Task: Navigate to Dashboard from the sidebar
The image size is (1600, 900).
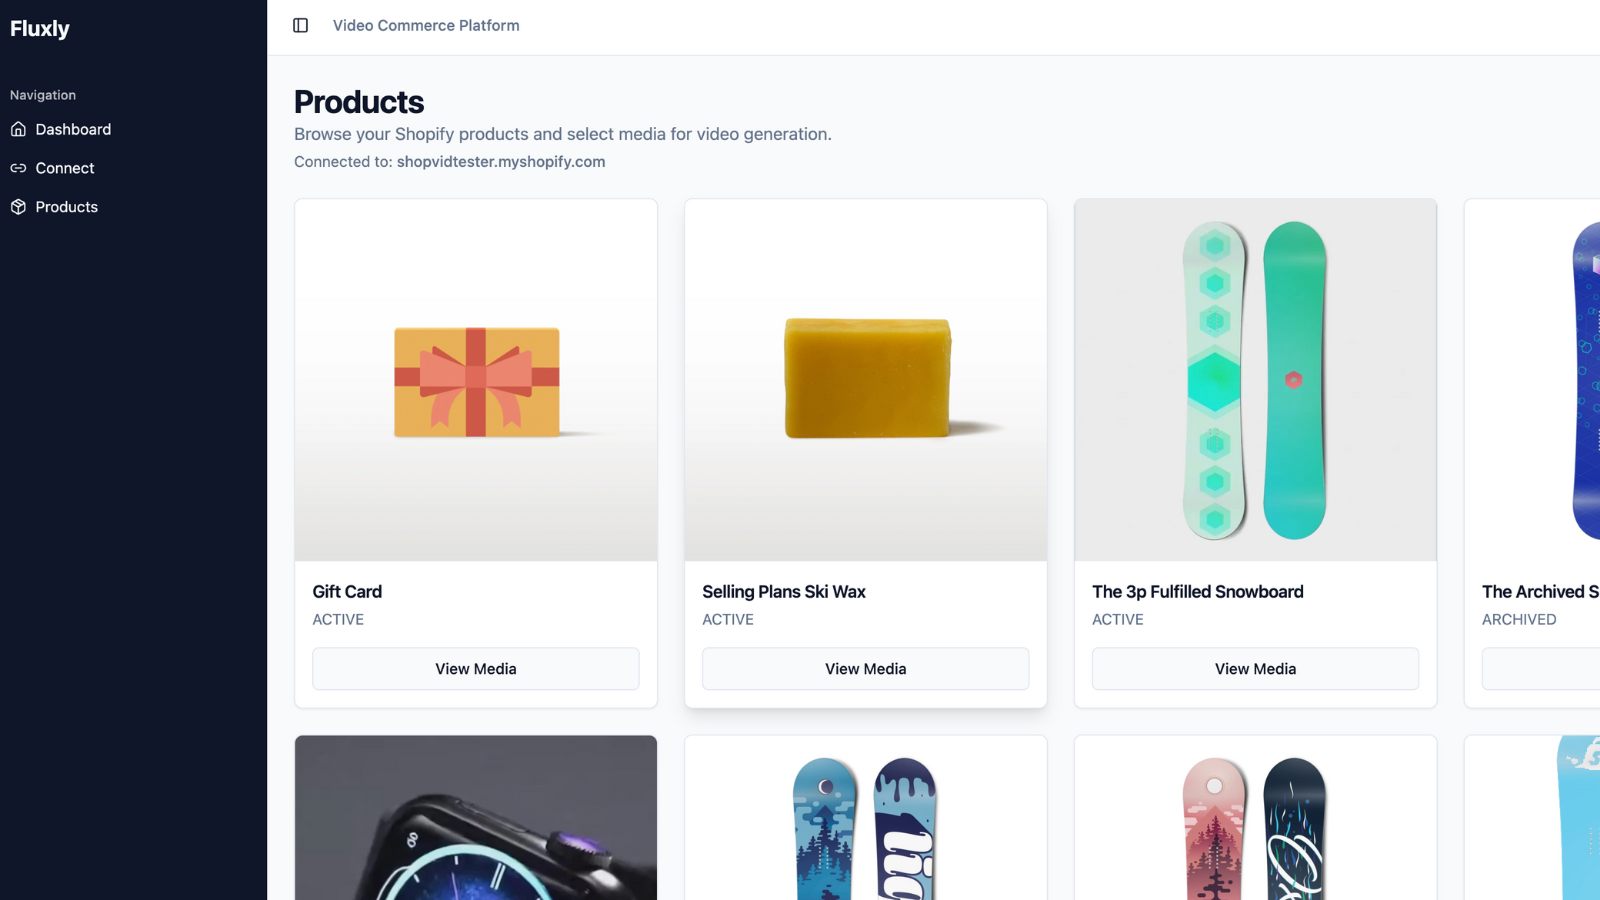Action: 73,129
